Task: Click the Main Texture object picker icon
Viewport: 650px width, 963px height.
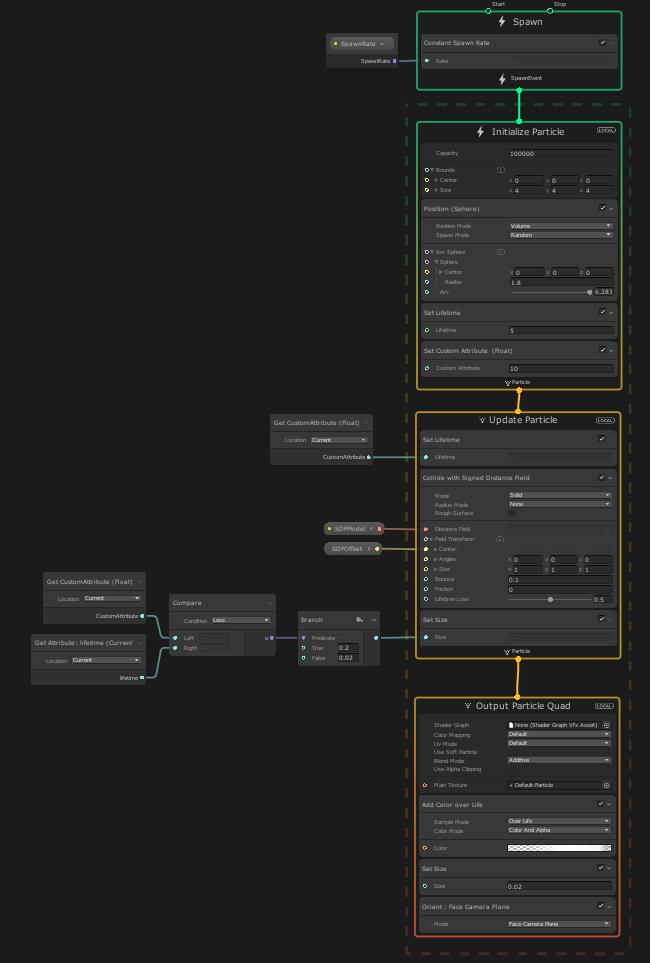Action: [606, 786]
